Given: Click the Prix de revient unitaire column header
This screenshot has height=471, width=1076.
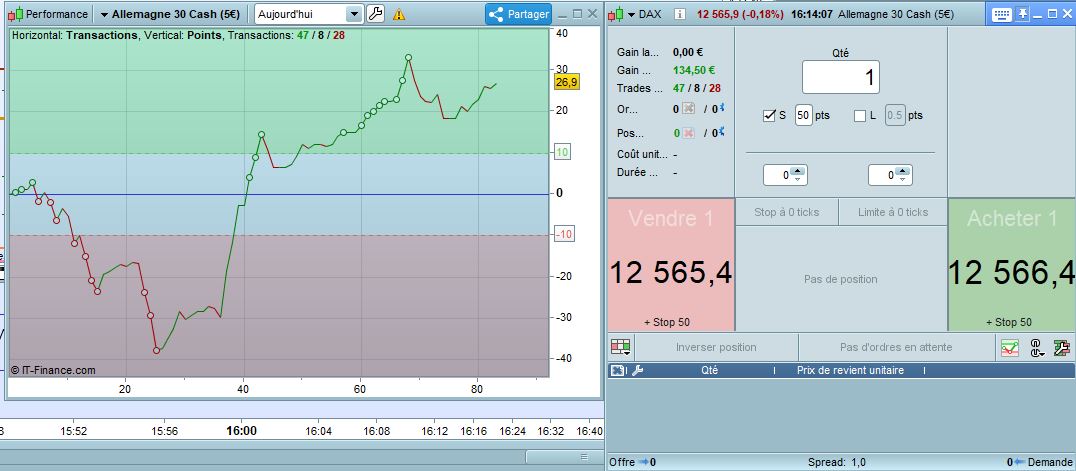Looking at the screenshot, I should tap(850, 370).
